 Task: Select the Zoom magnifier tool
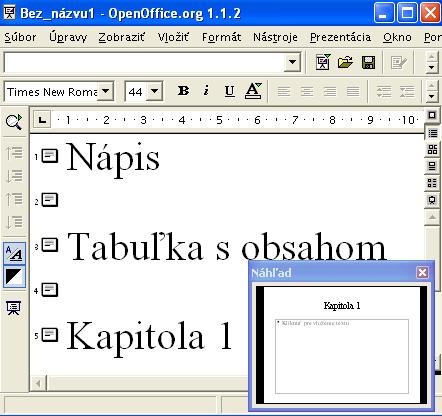14,122
